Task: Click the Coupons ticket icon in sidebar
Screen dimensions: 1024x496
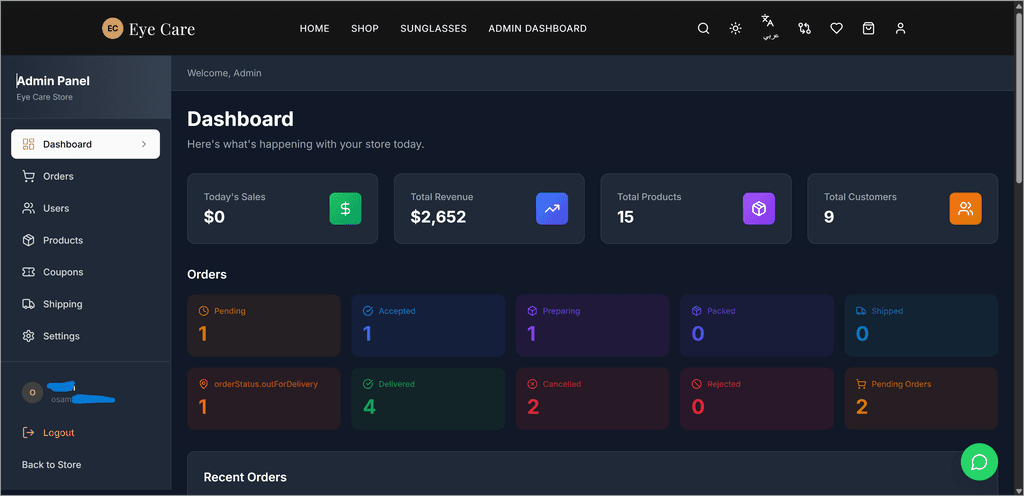Action: point(29,272)
